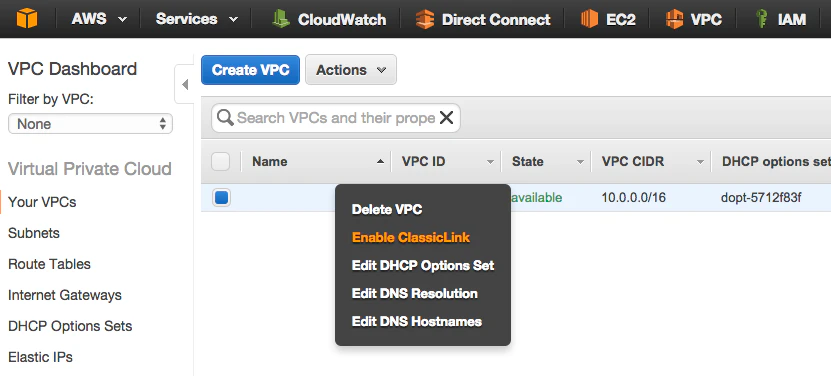Click the Create VPC button
Image resolution: width=831 pixels, height=376 pixels.
tap(250, 70)
